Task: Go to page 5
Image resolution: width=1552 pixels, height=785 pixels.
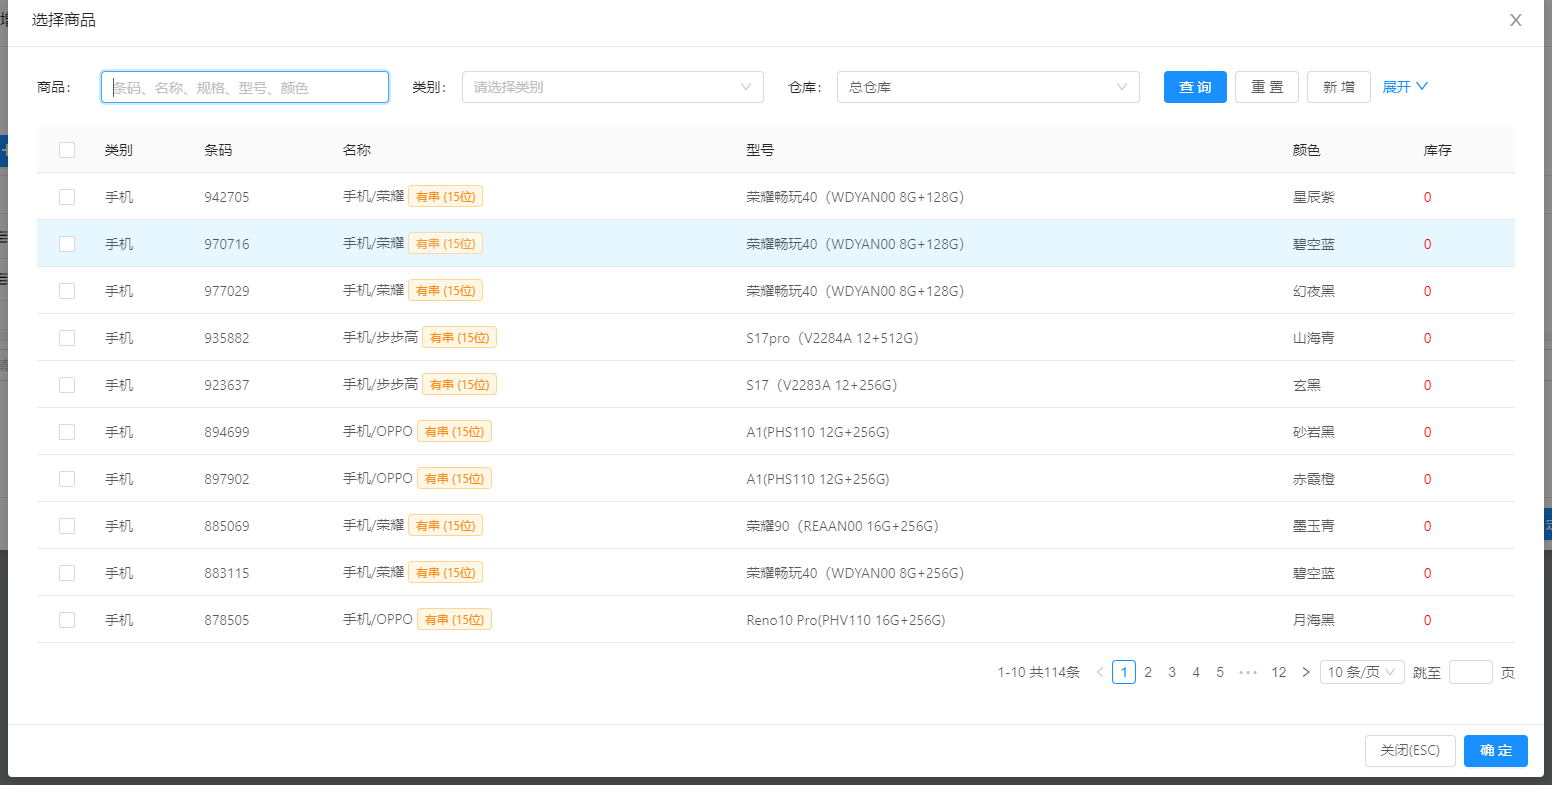Action: [1220, 672]
